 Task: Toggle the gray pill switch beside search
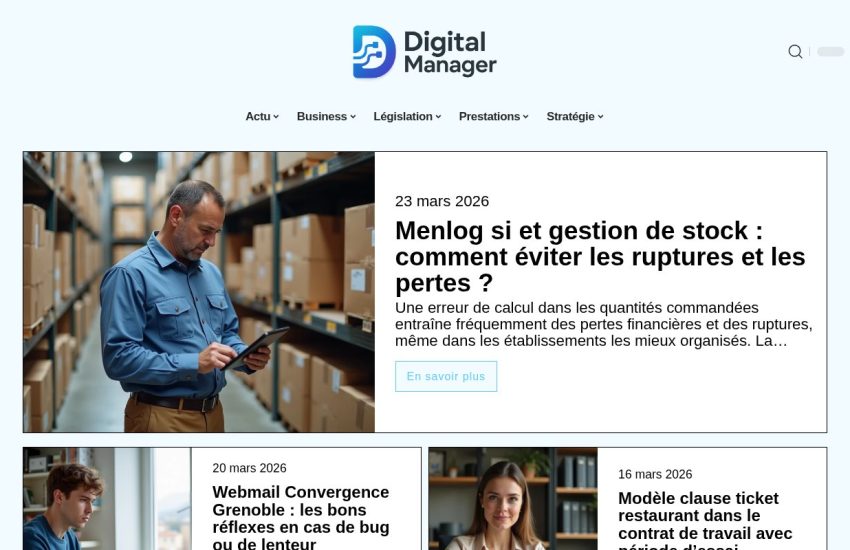[830, 51]
